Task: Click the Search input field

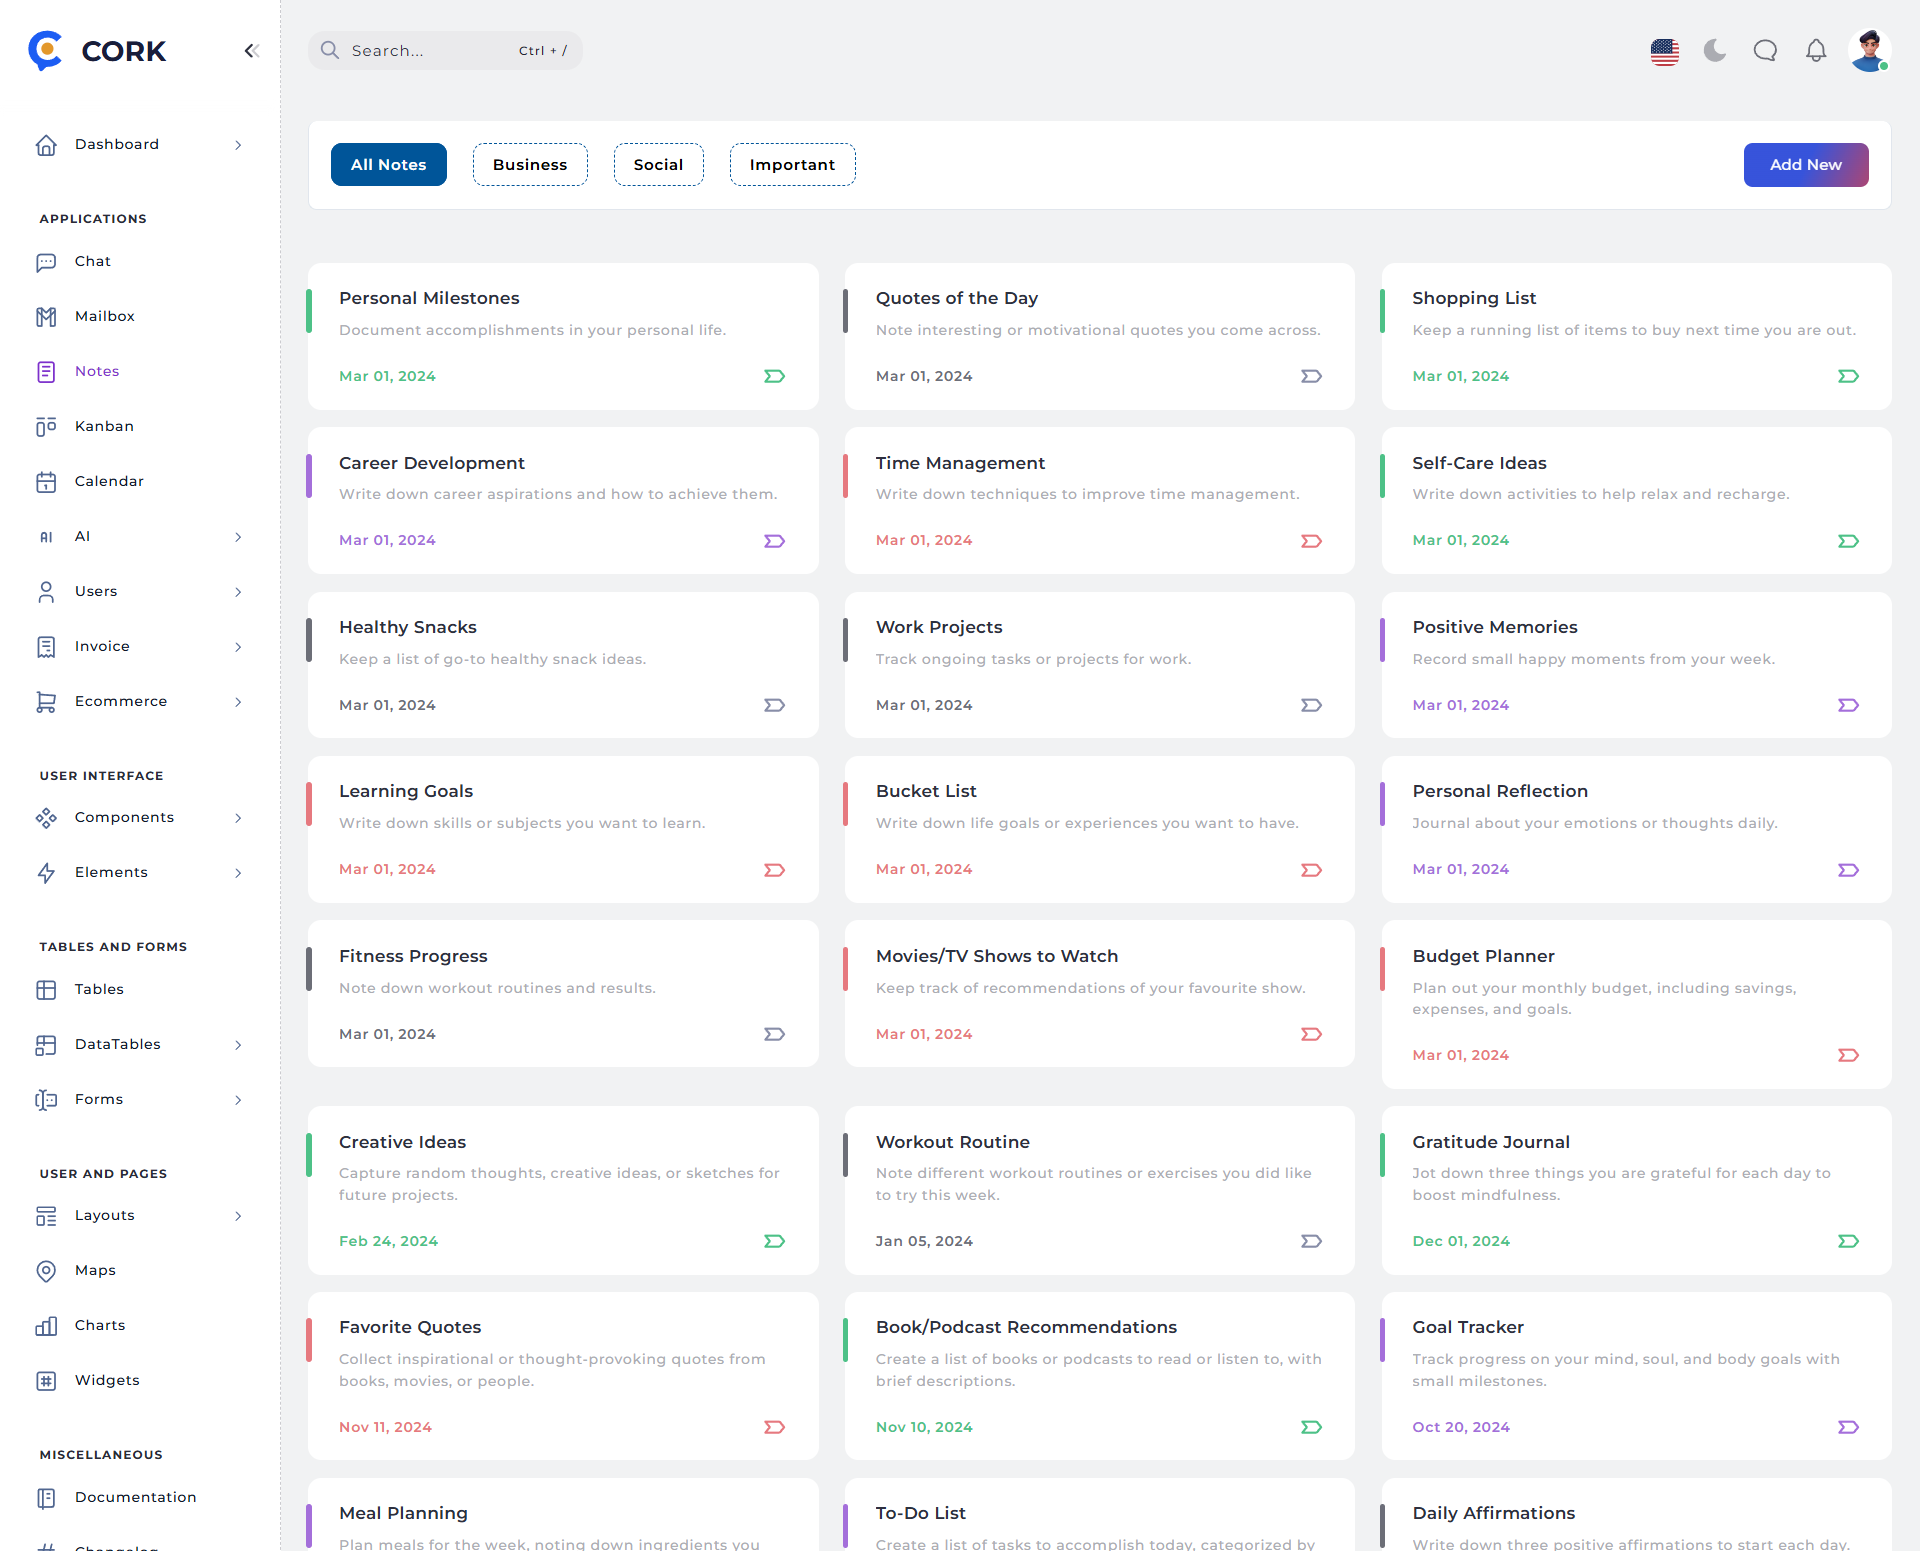Action: (x=430, y=51)
